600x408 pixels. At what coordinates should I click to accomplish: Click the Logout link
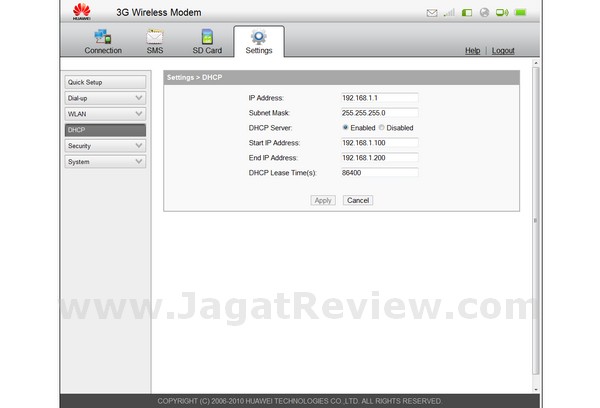[503, 50]
